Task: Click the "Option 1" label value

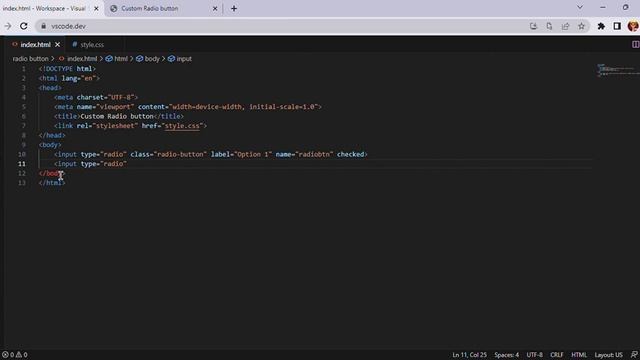Action: click(x=253, y=154)
